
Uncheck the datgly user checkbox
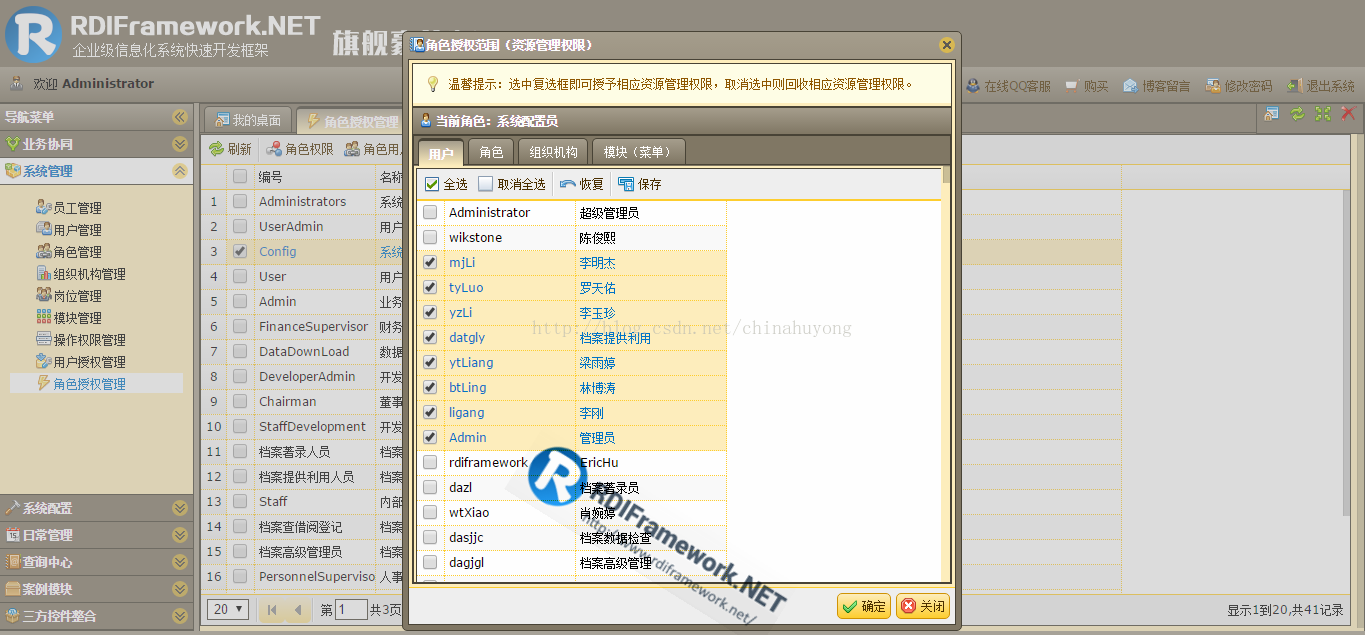[x=430, y=337]
